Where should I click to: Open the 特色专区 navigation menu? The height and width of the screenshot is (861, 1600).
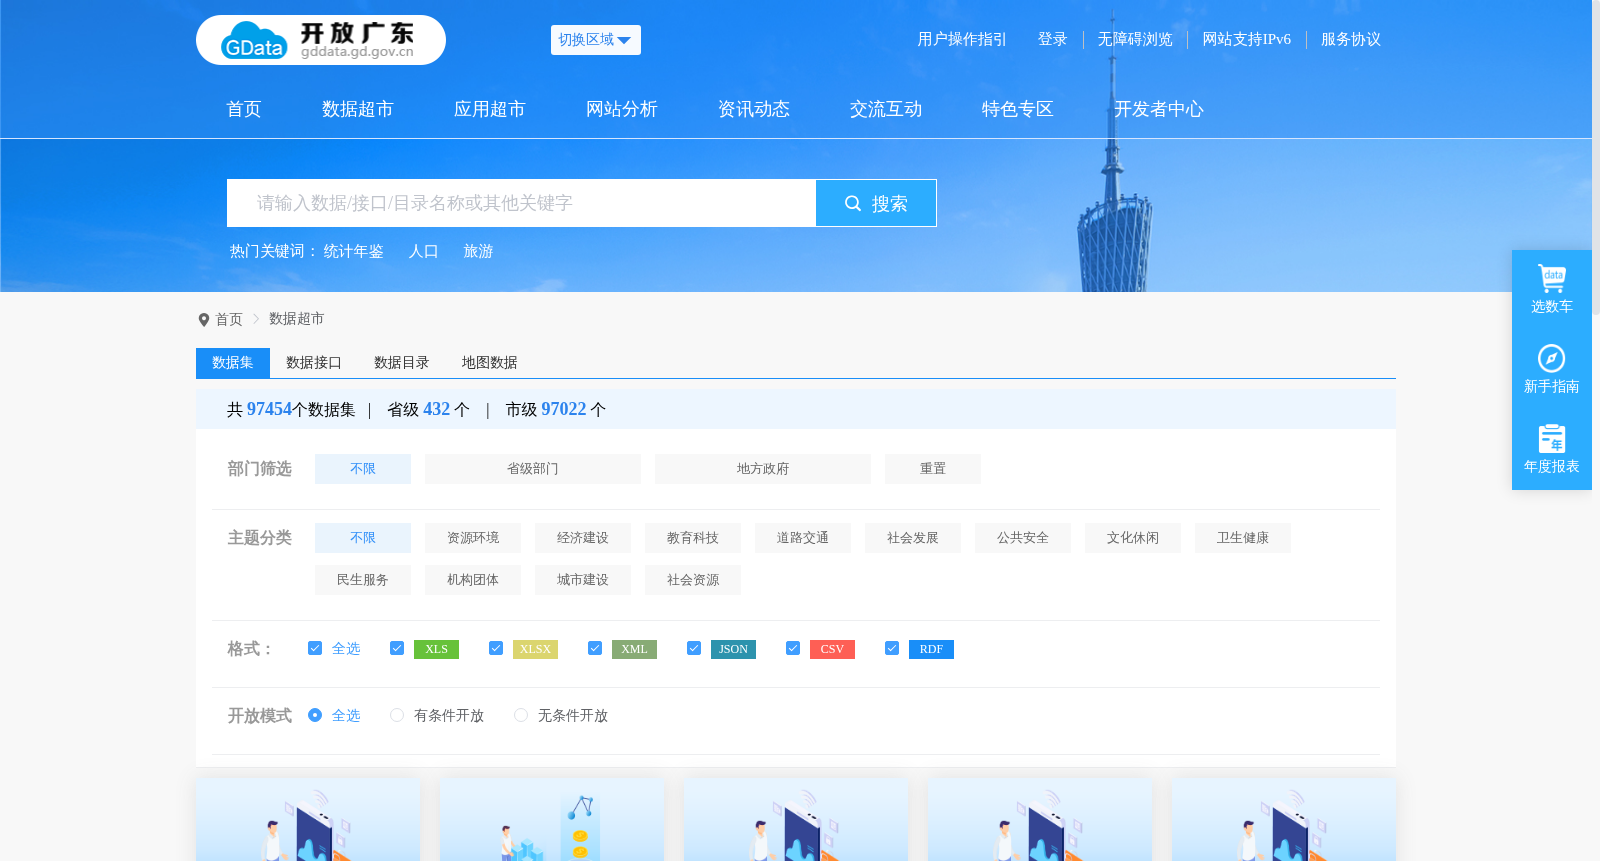(1018, 109)
